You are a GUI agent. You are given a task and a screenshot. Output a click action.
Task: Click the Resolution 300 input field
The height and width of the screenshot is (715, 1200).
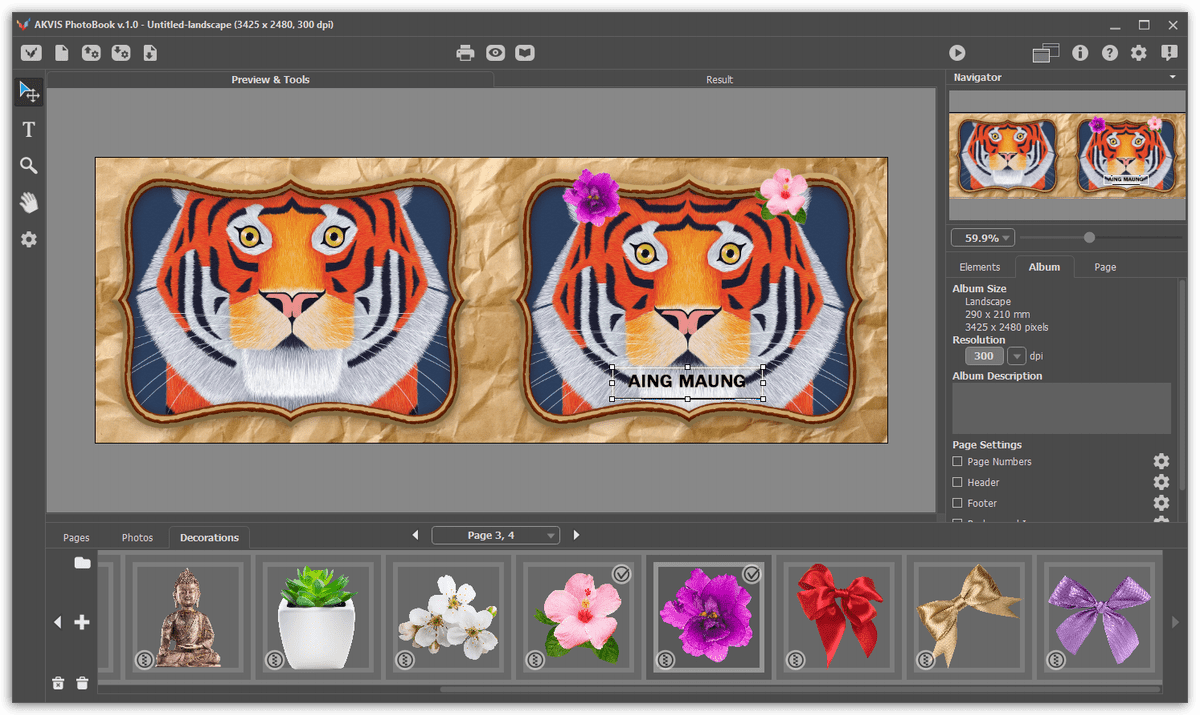[984, 356]
